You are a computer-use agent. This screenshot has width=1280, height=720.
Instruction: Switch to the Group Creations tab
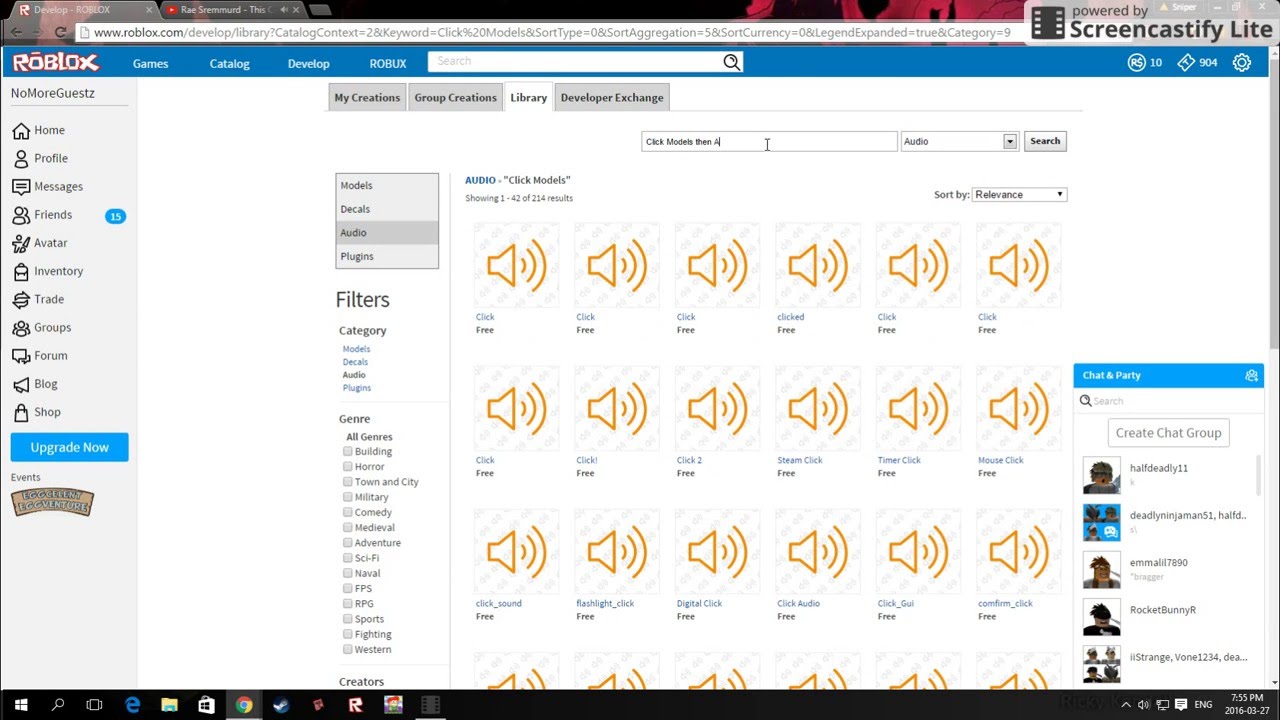tap(455, 97)
